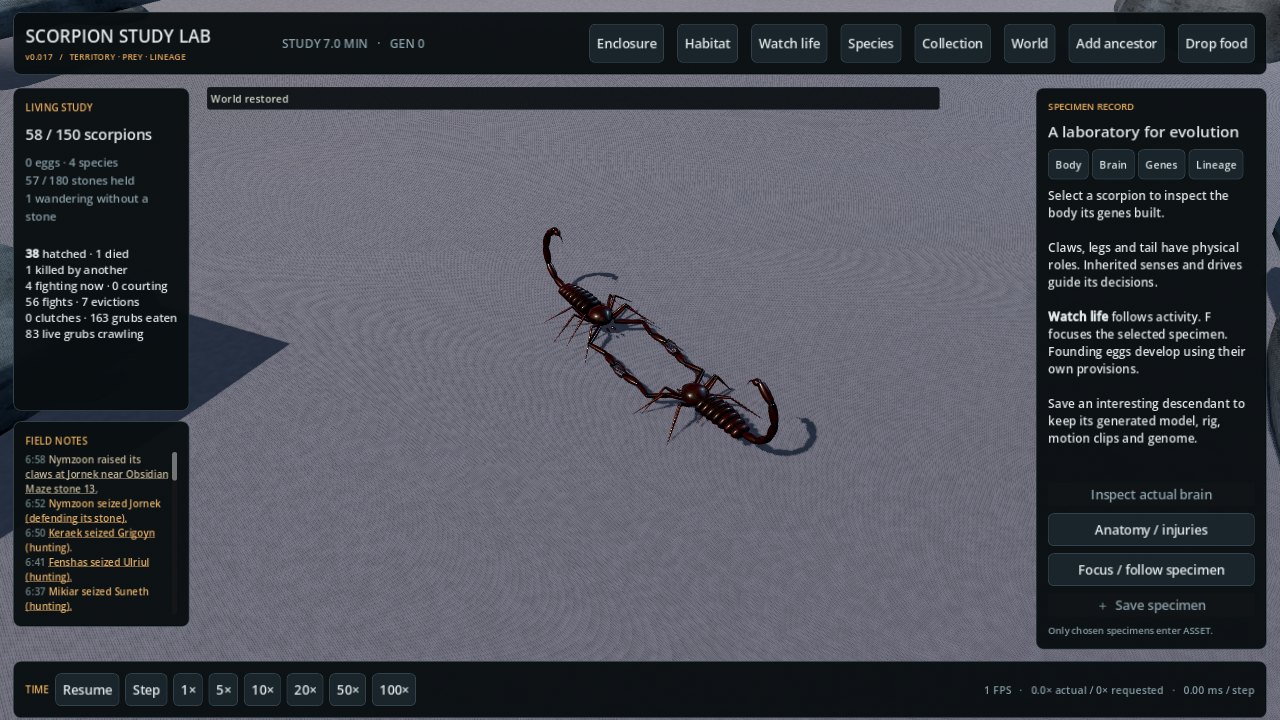Switch to the Body tab
Image resolution: width=1280 pixels, height=720 pixels.
(x=1068, y=165)
